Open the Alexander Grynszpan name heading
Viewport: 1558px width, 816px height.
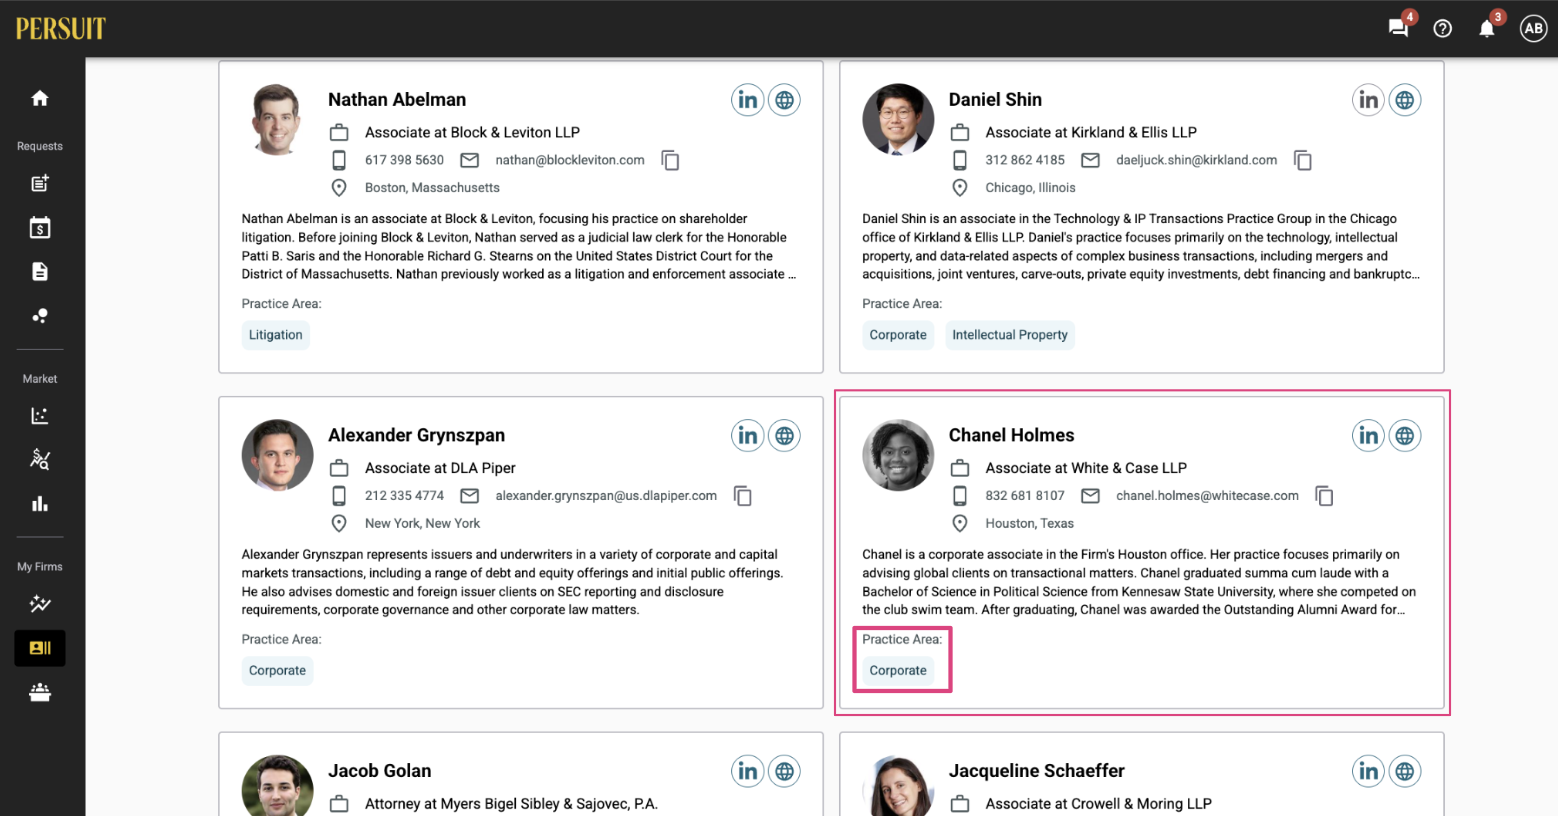point(416,435)
